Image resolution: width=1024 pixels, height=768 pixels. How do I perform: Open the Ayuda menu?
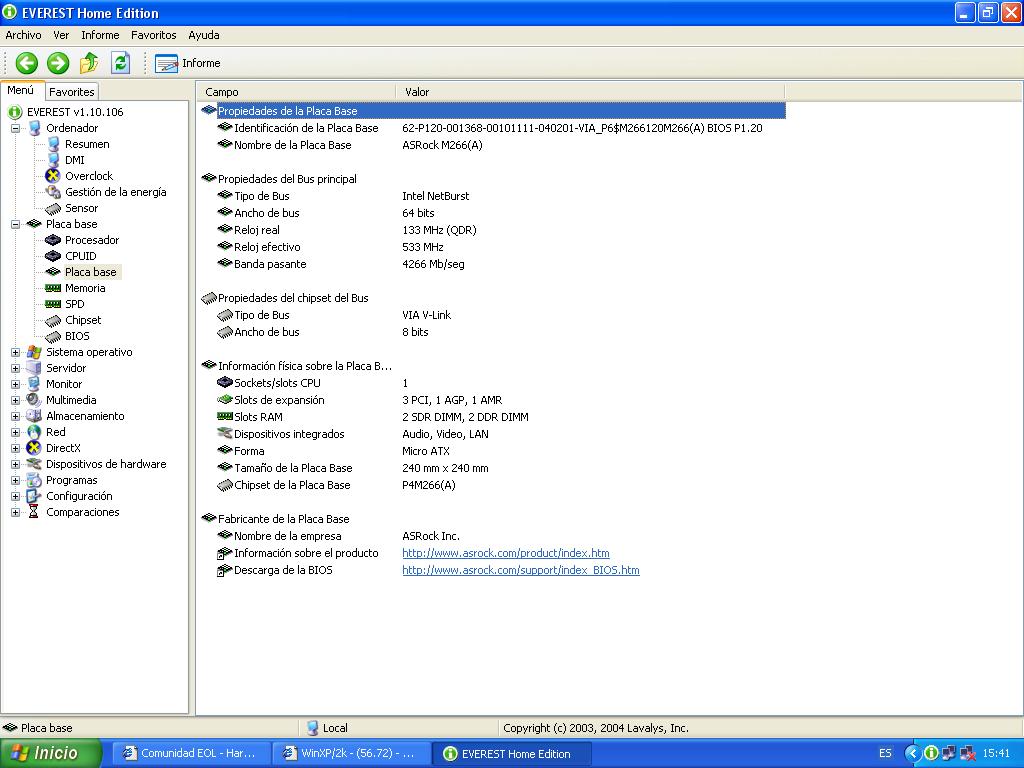204,35
